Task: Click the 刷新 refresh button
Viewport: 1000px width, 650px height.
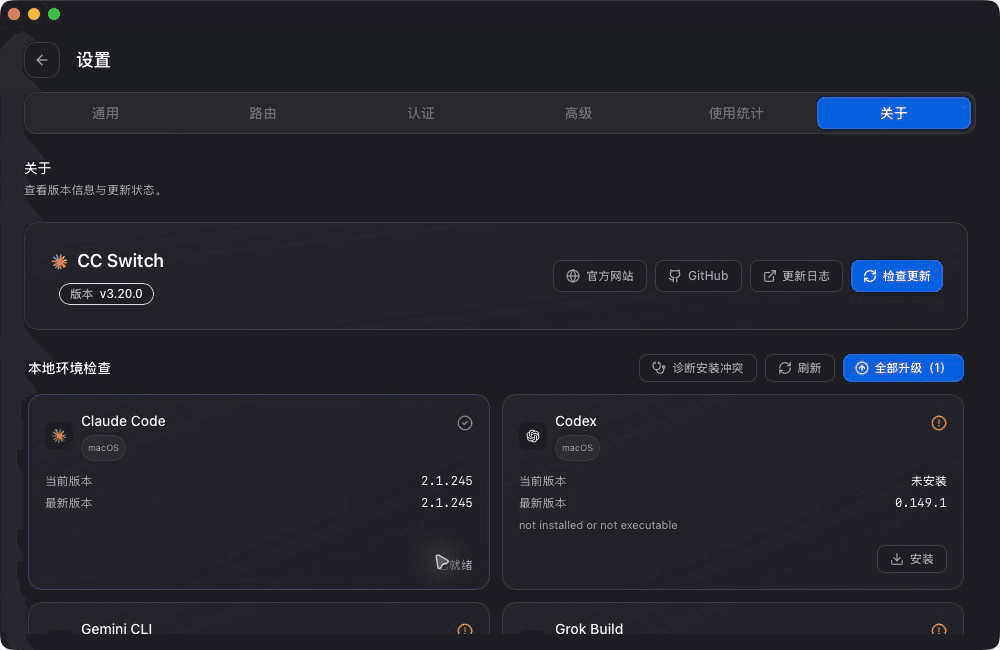Action: click(800, 368)
